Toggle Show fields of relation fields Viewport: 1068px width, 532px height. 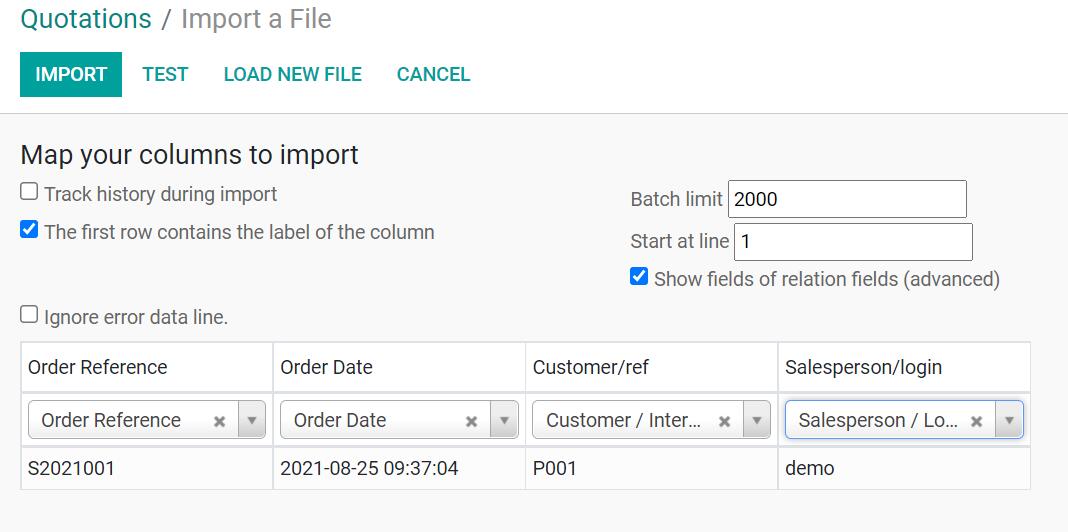tap(639, 276)
